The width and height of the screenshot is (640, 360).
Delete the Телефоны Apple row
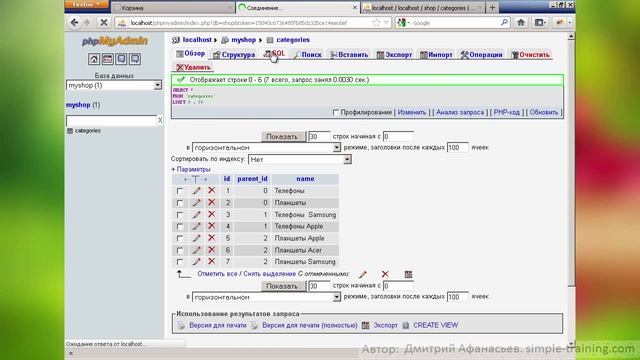211,226
